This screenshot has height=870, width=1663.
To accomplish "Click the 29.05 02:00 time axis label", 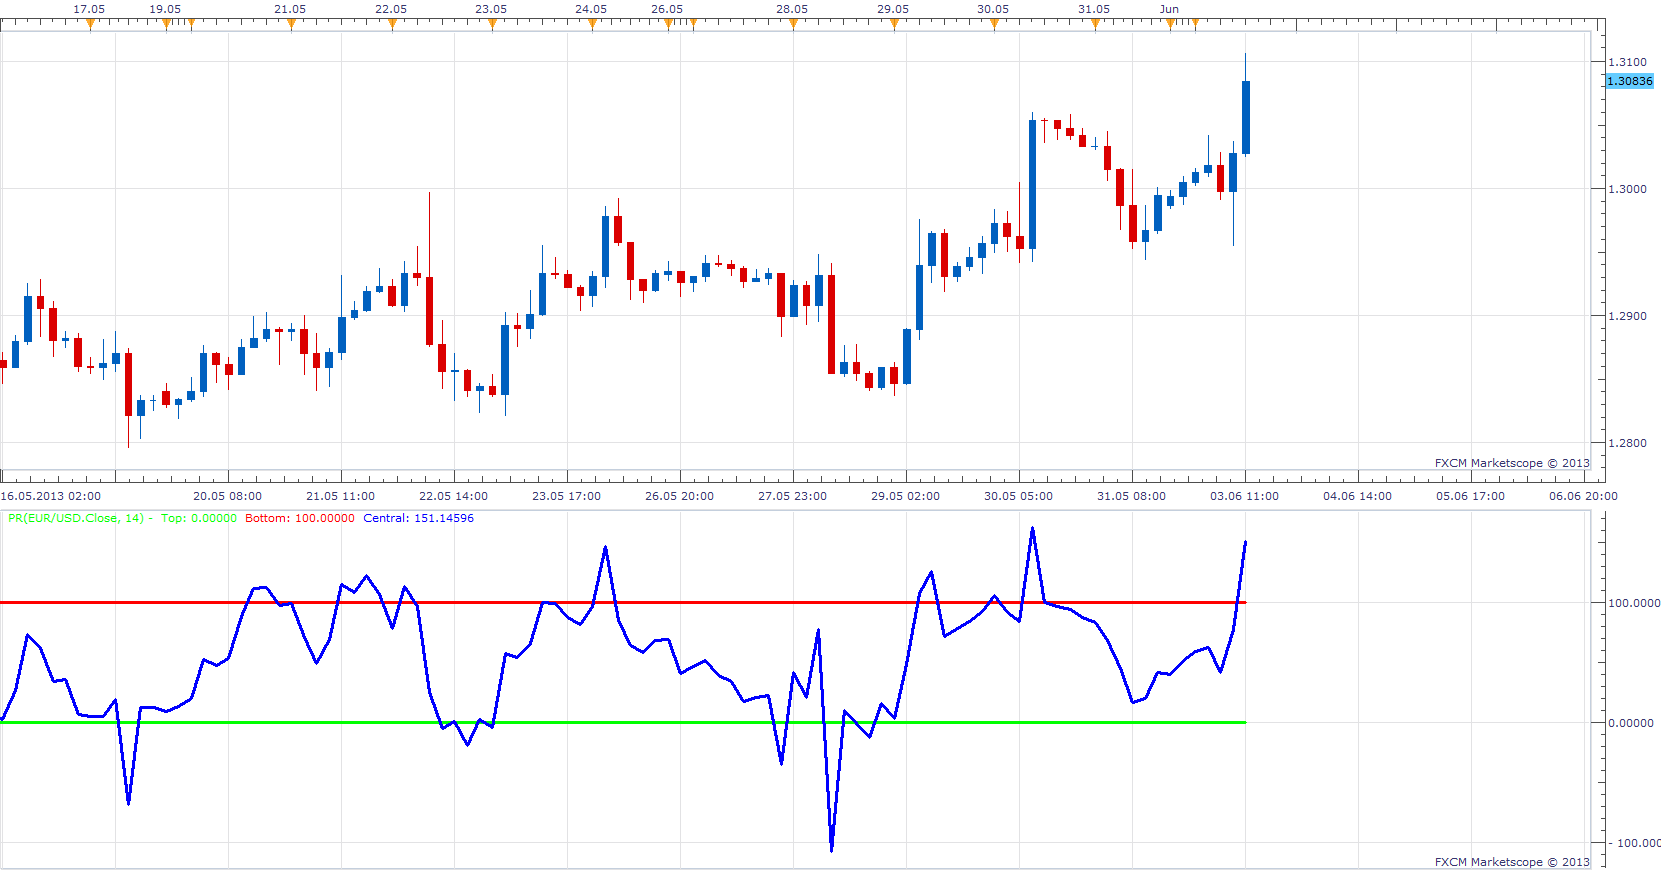I will click(905, 496).
